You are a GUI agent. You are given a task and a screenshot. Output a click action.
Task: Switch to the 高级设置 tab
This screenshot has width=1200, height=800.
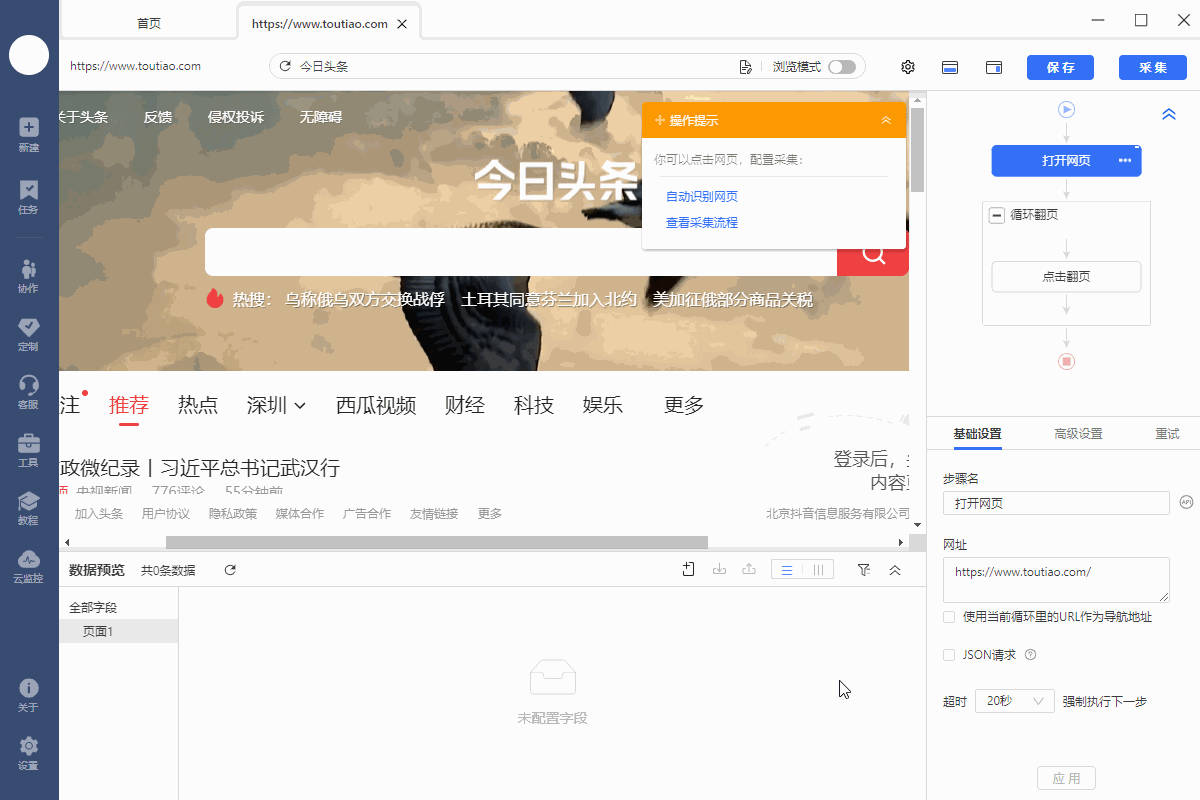pyautogui.click(x=1078, y=434)
